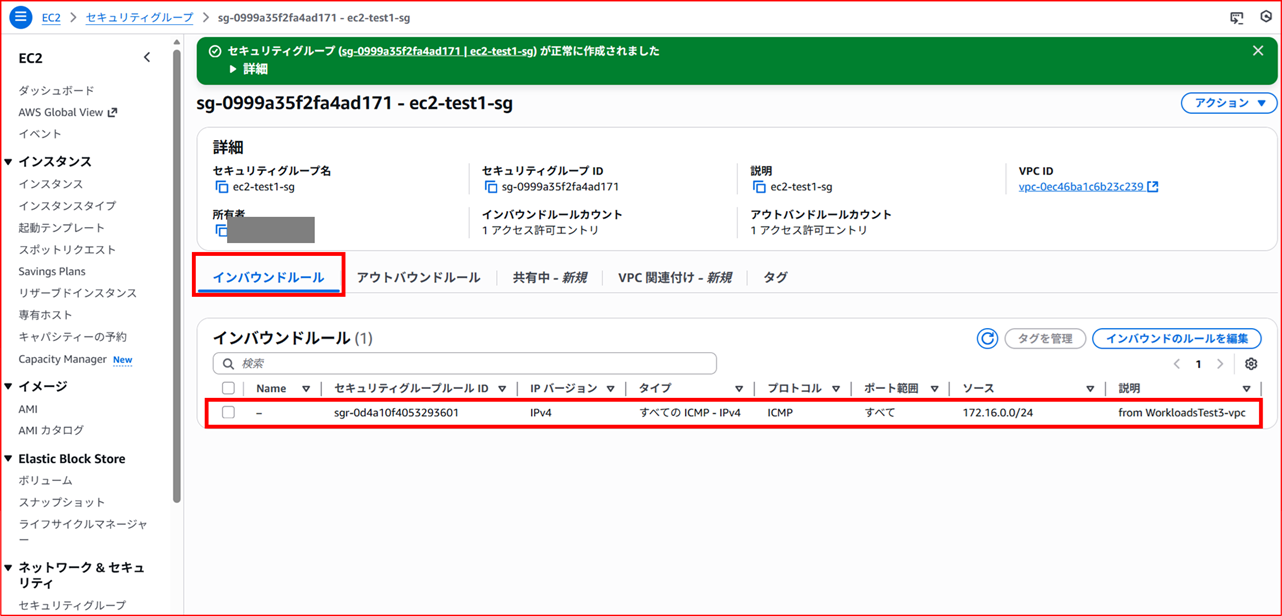Select all inbound rules via header checkbox
The image size is (1282, 616).
pos(227,388)
